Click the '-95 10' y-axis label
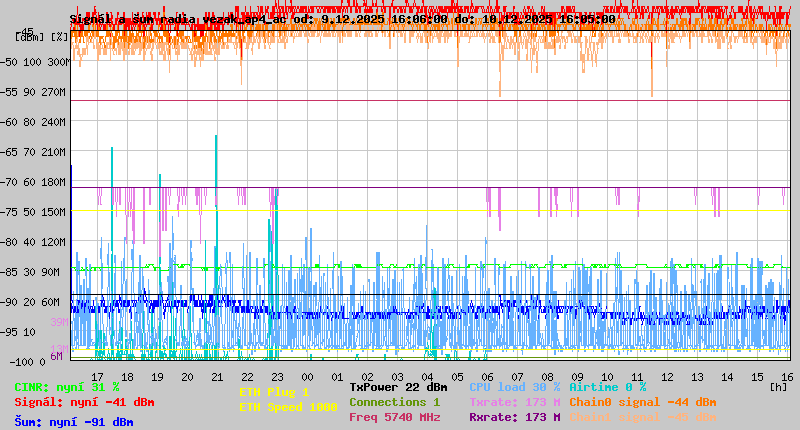 pos(18,333)
